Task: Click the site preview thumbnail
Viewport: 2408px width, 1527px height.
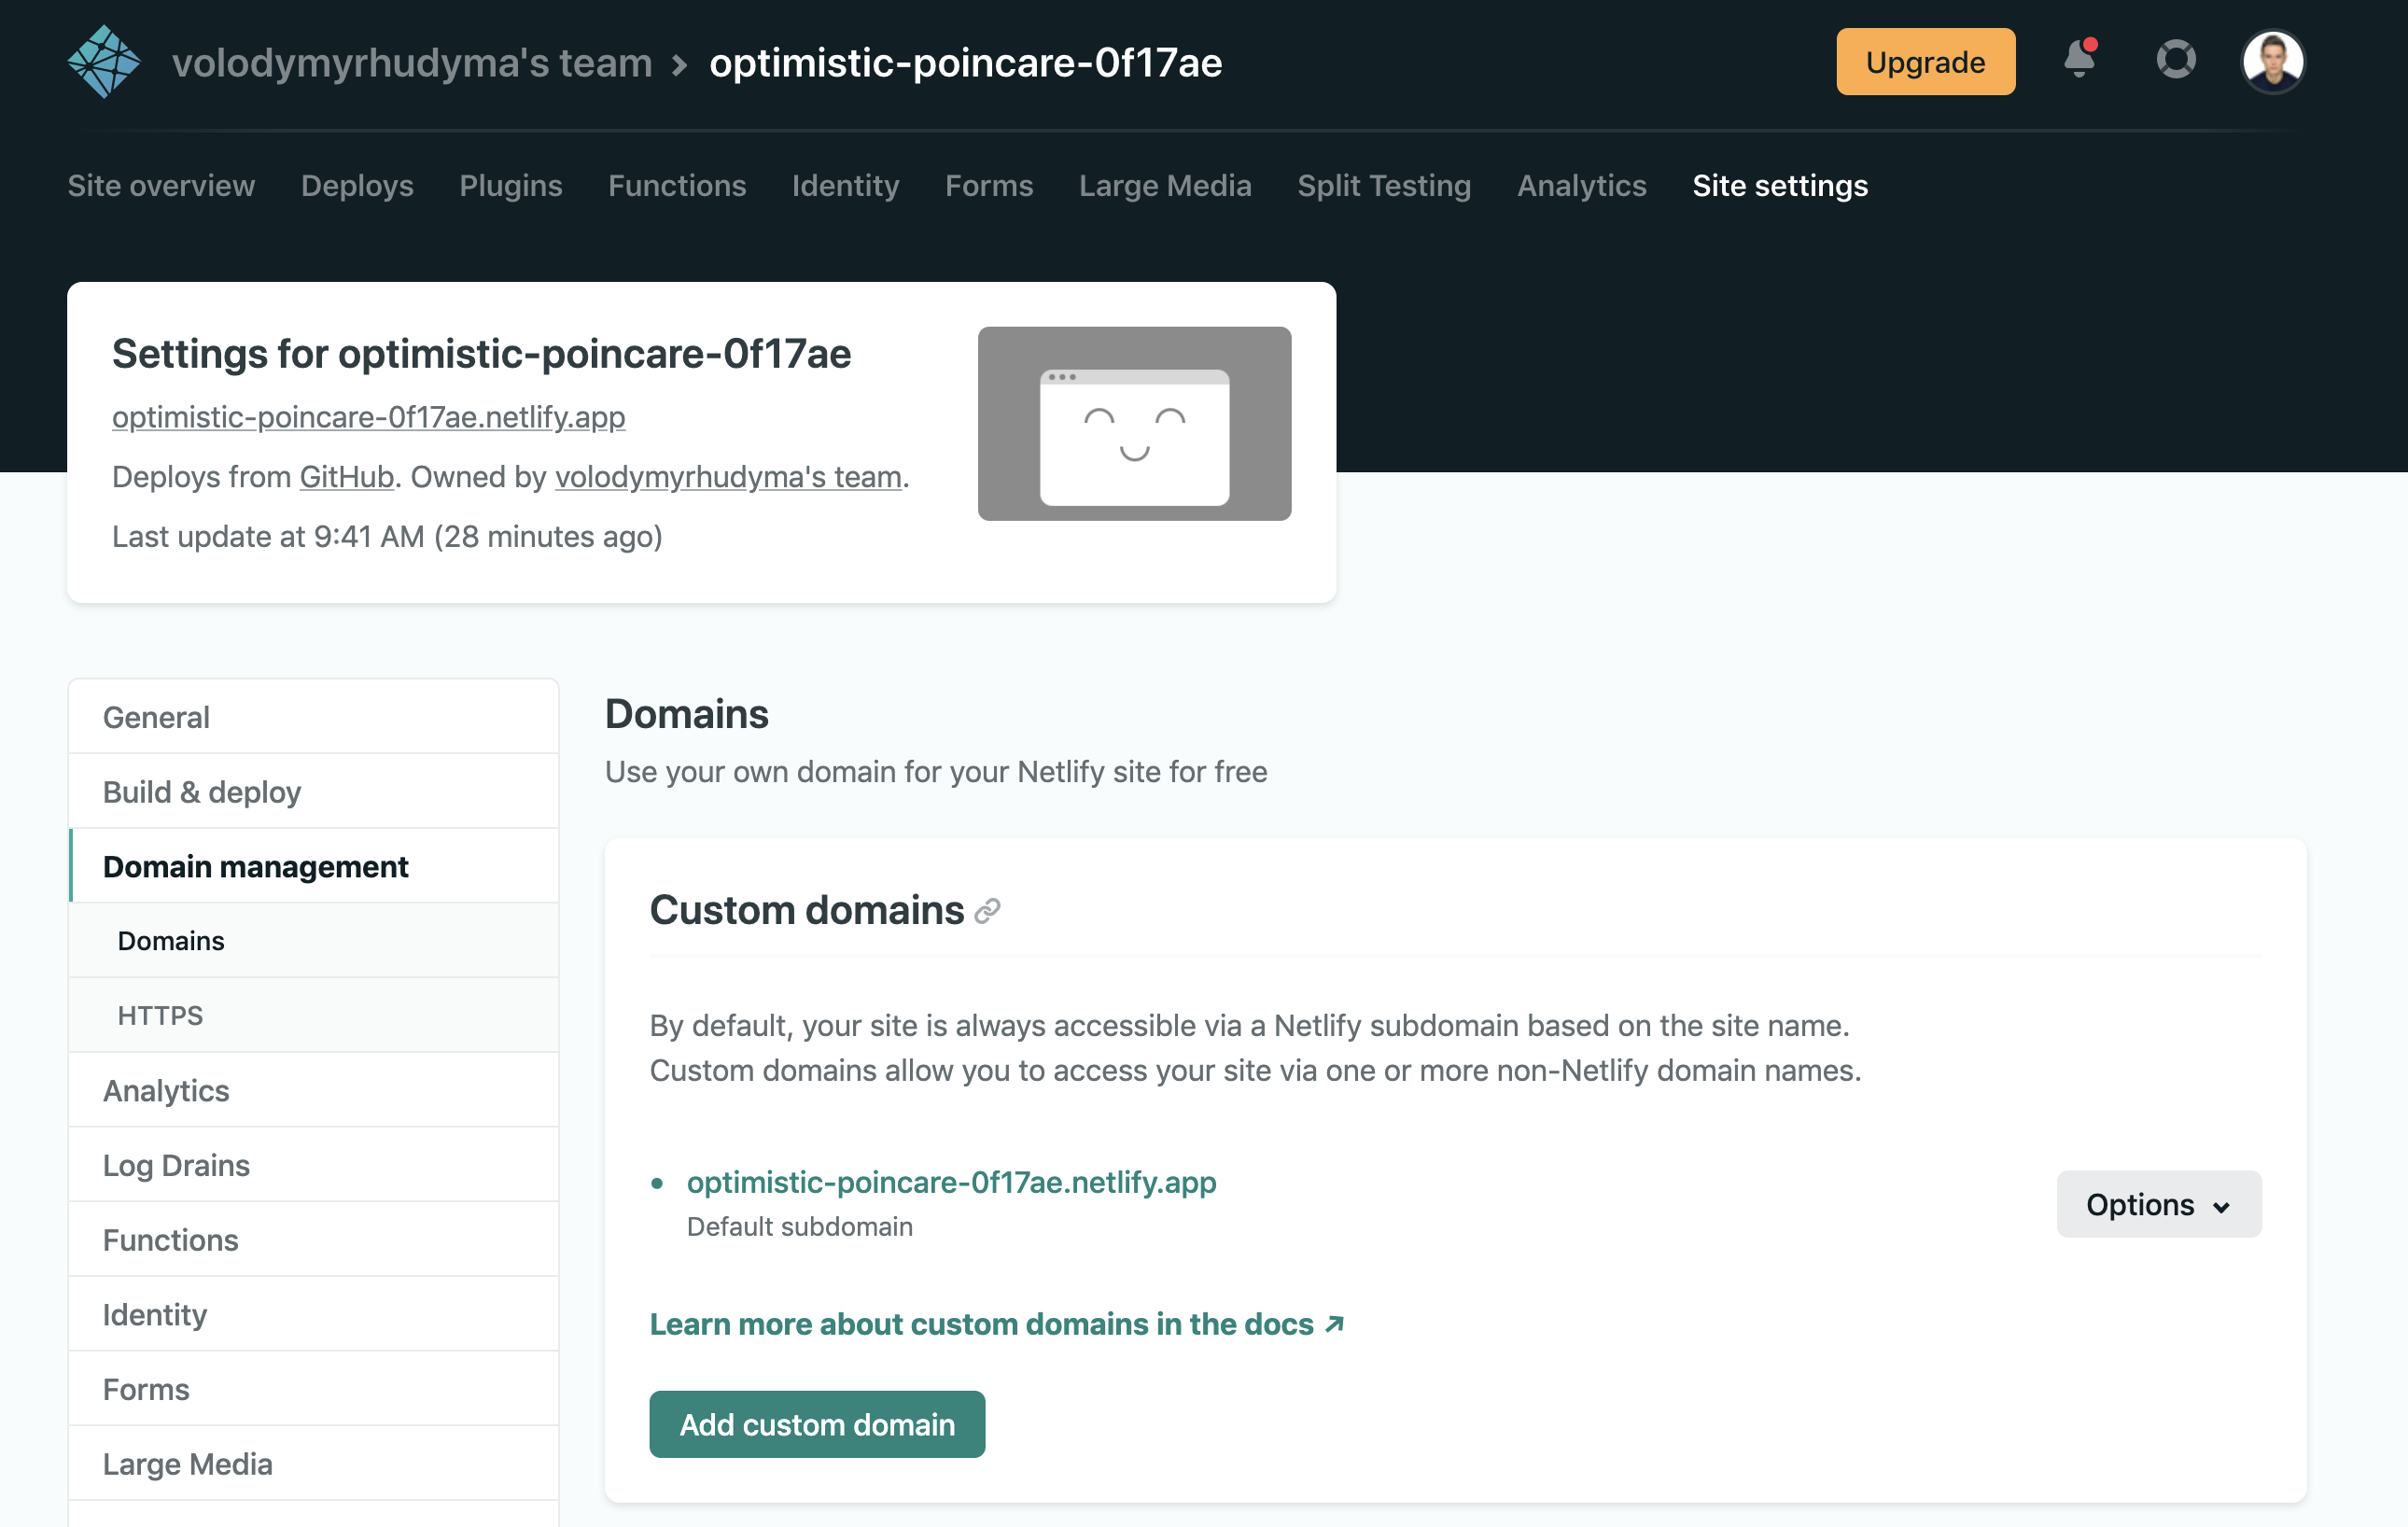Action: tap(1134, 423)
